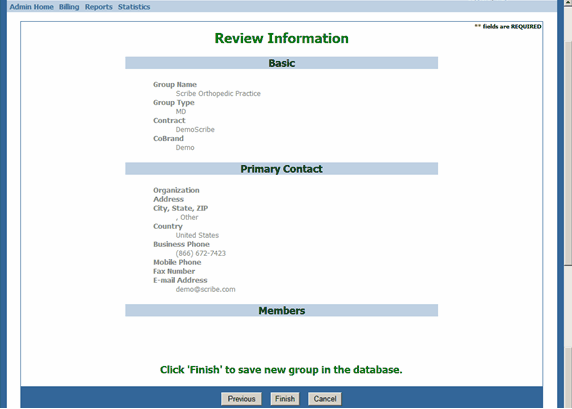Viewport: 572px width, 409px height.
Task: Click the fields are REQUIRED note
Action: pyautogui.click(x=508, y=27)
